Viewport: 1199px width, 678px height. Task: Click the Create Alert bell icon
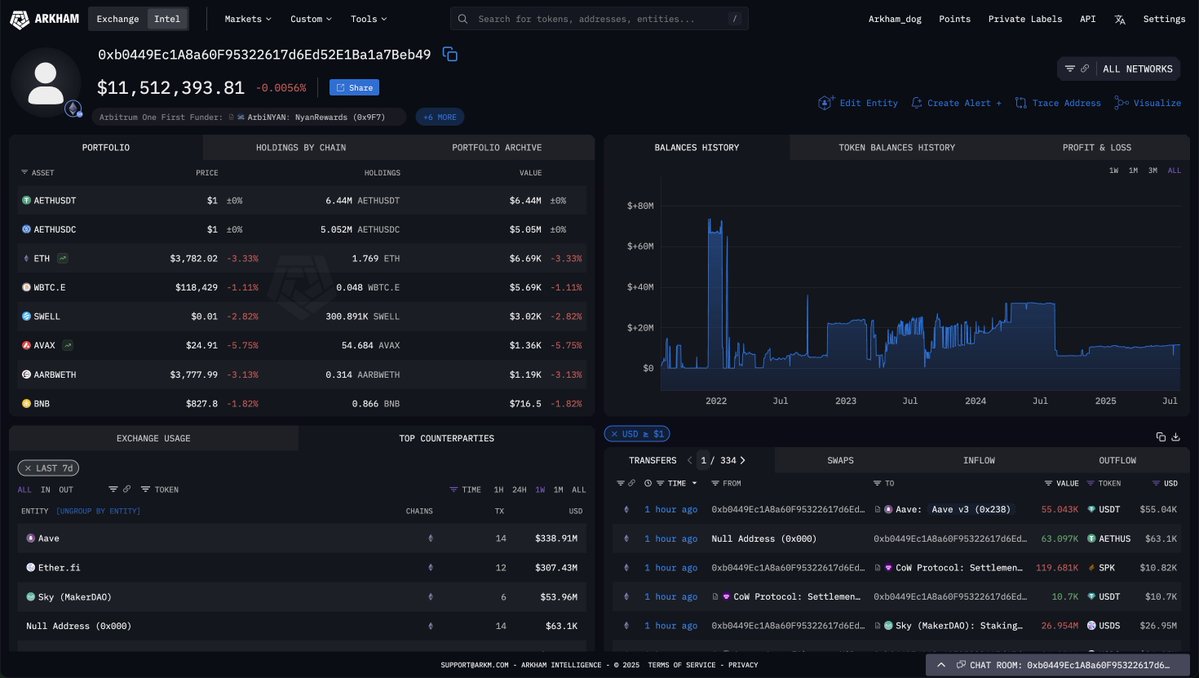pos(916,102)
